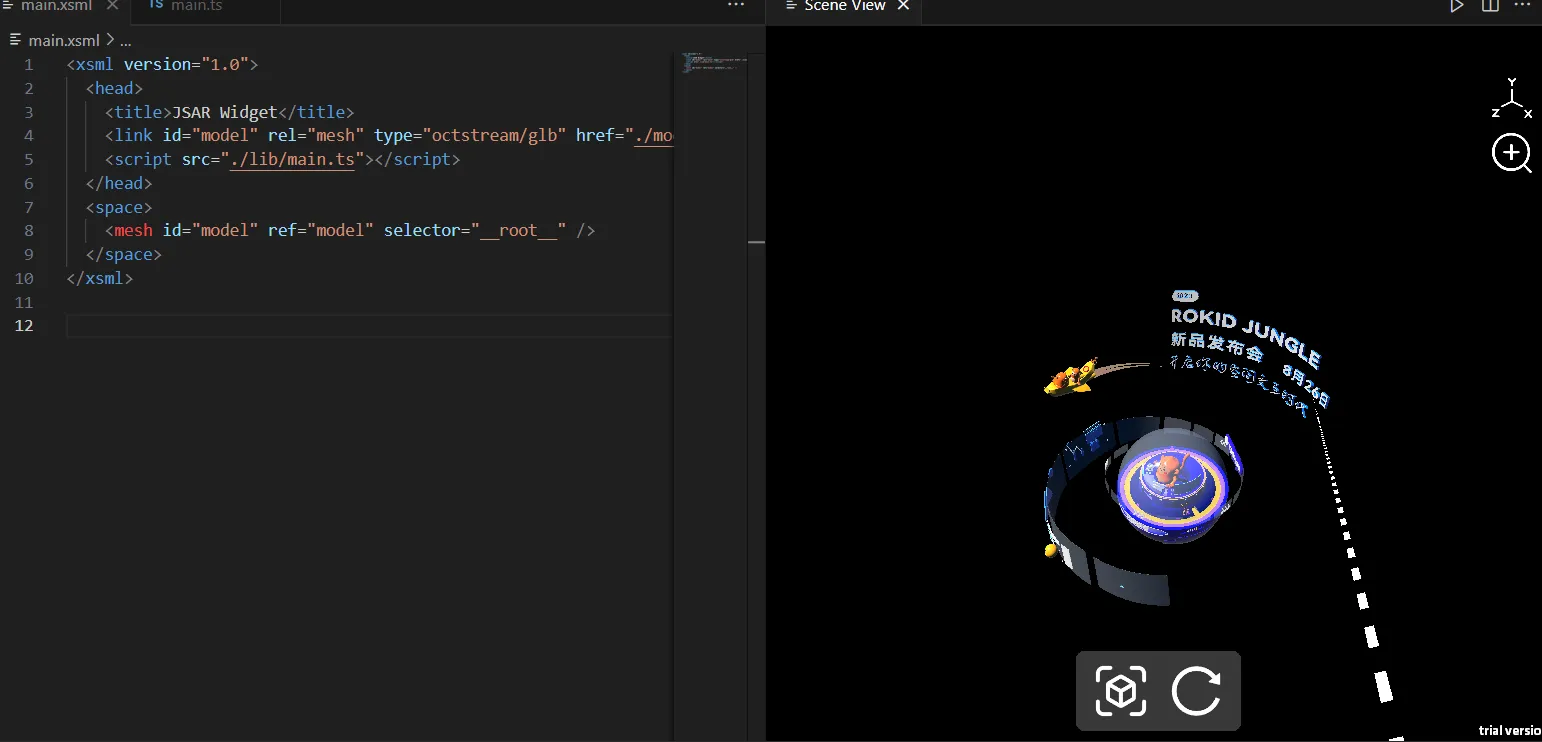Close the Scene View tab

(x=903, y=6)
